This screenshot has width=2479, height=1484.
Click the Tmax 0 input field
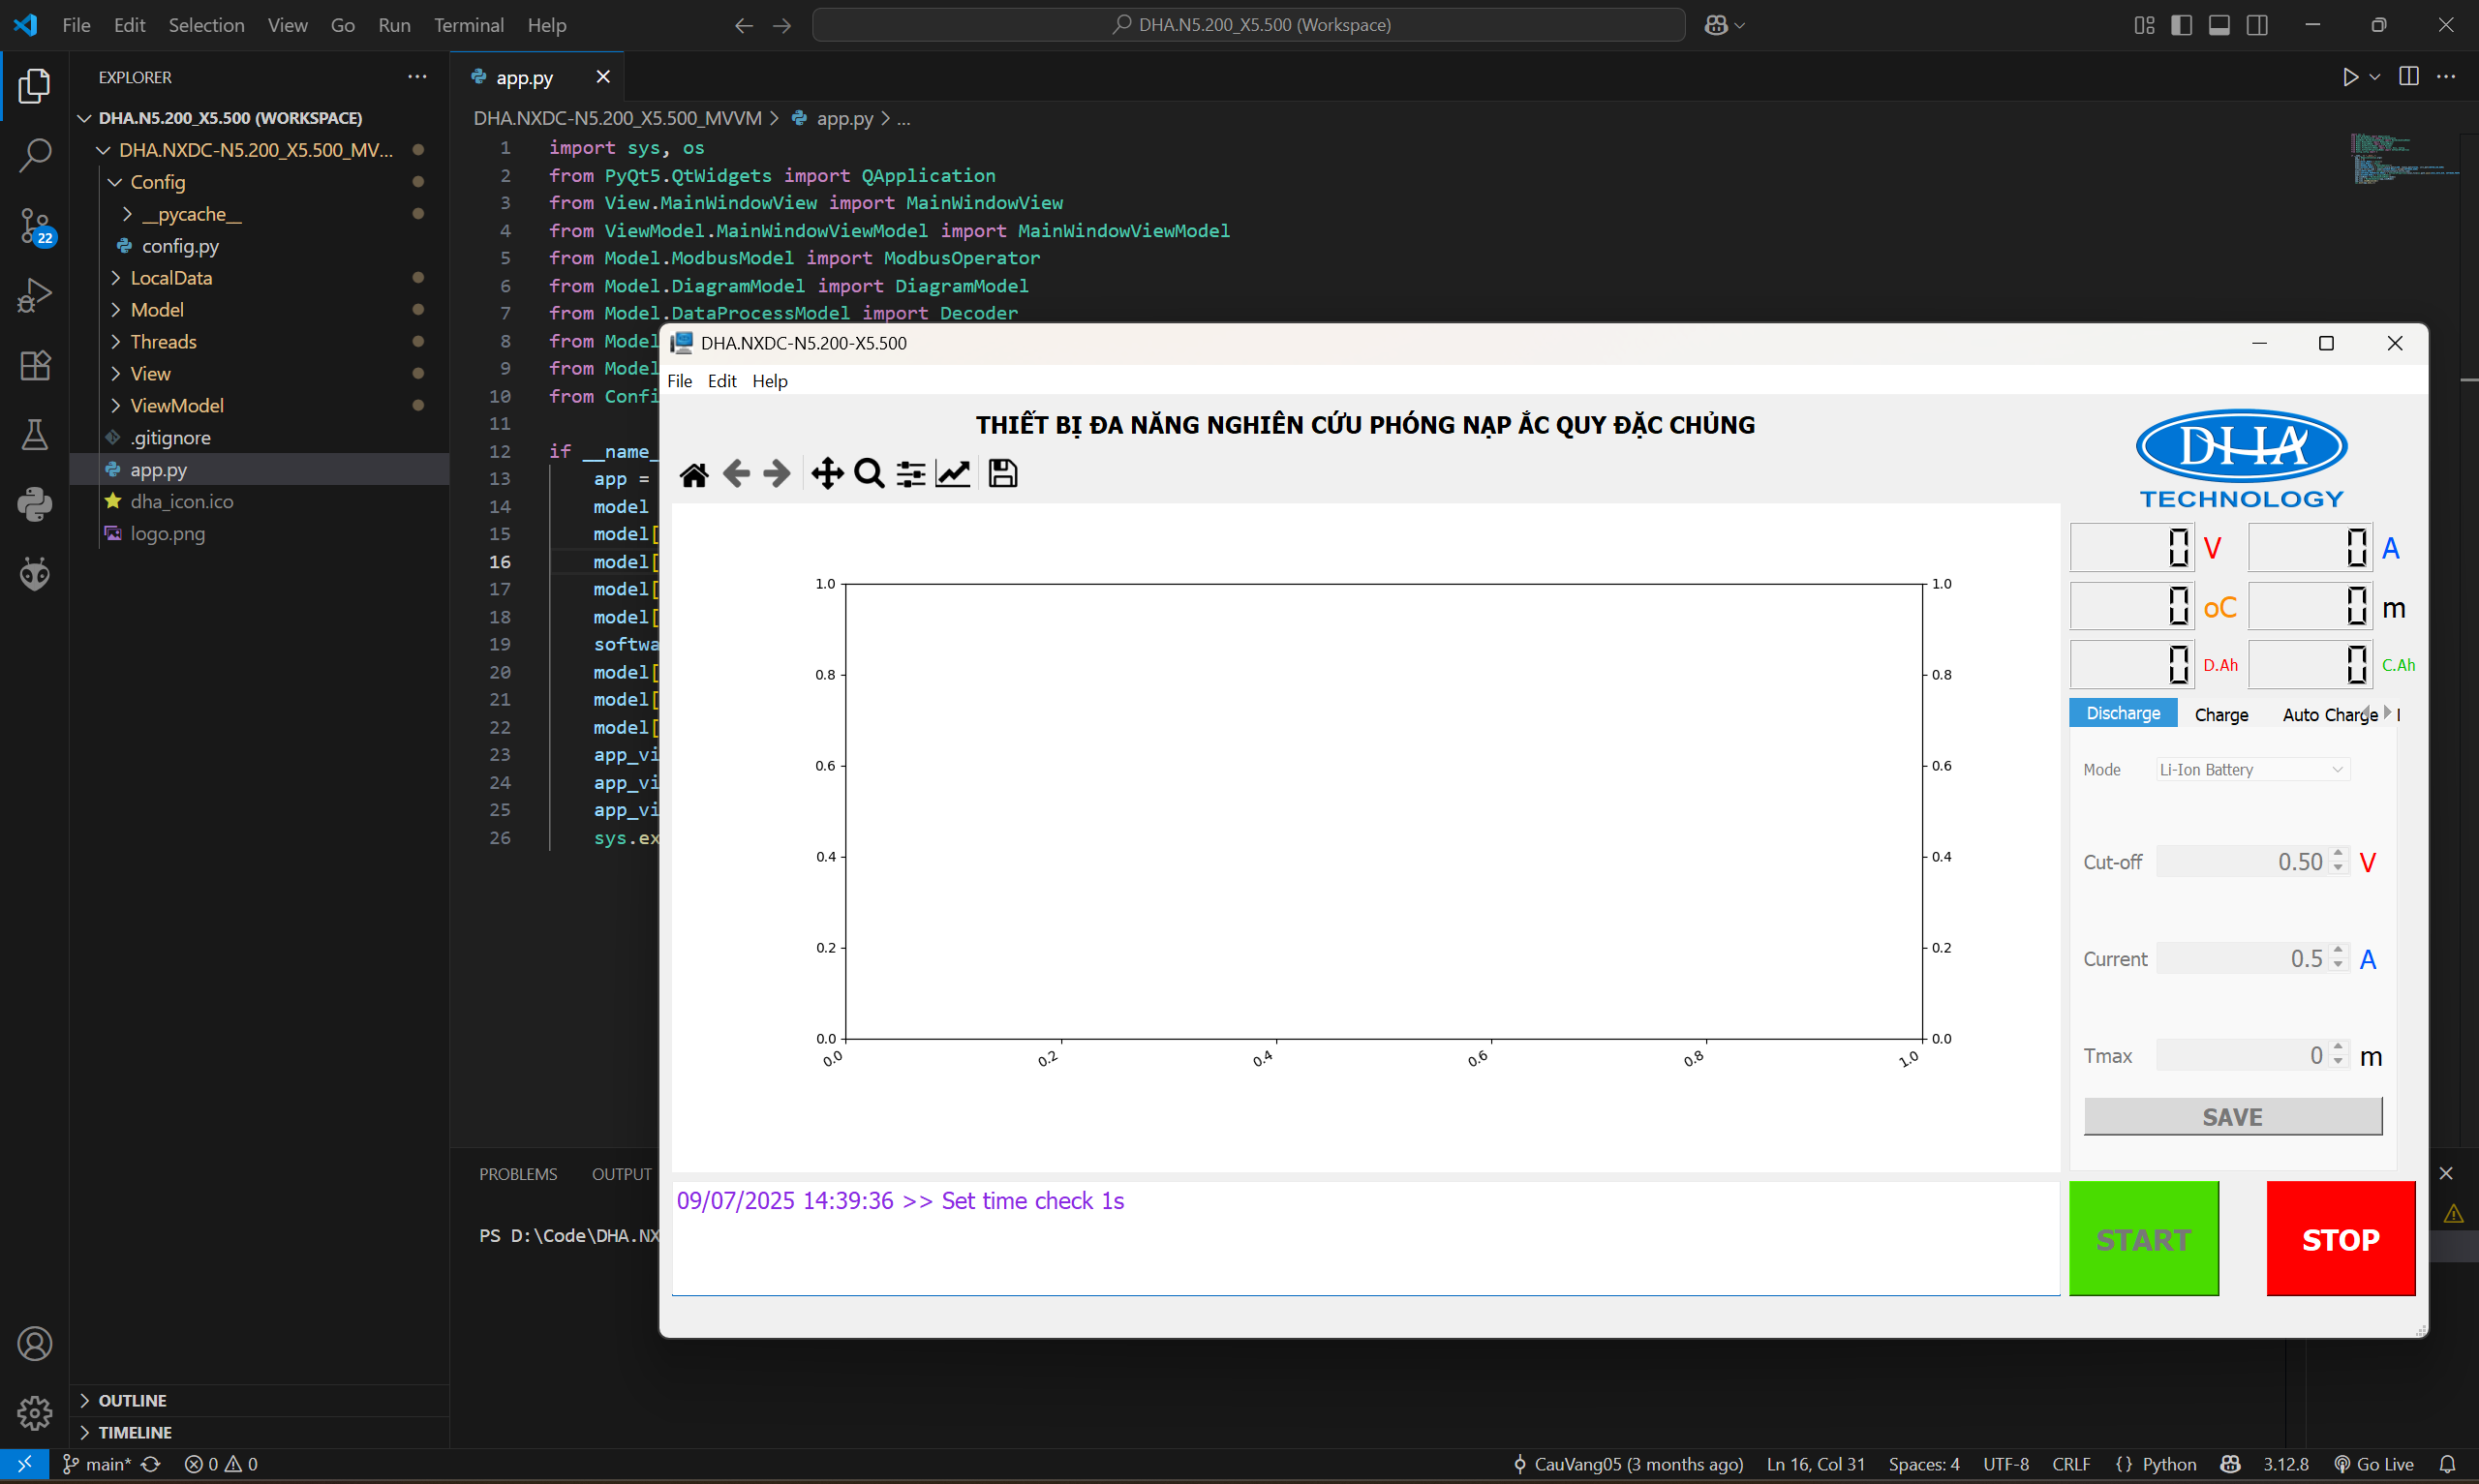pos(2242,1056)
